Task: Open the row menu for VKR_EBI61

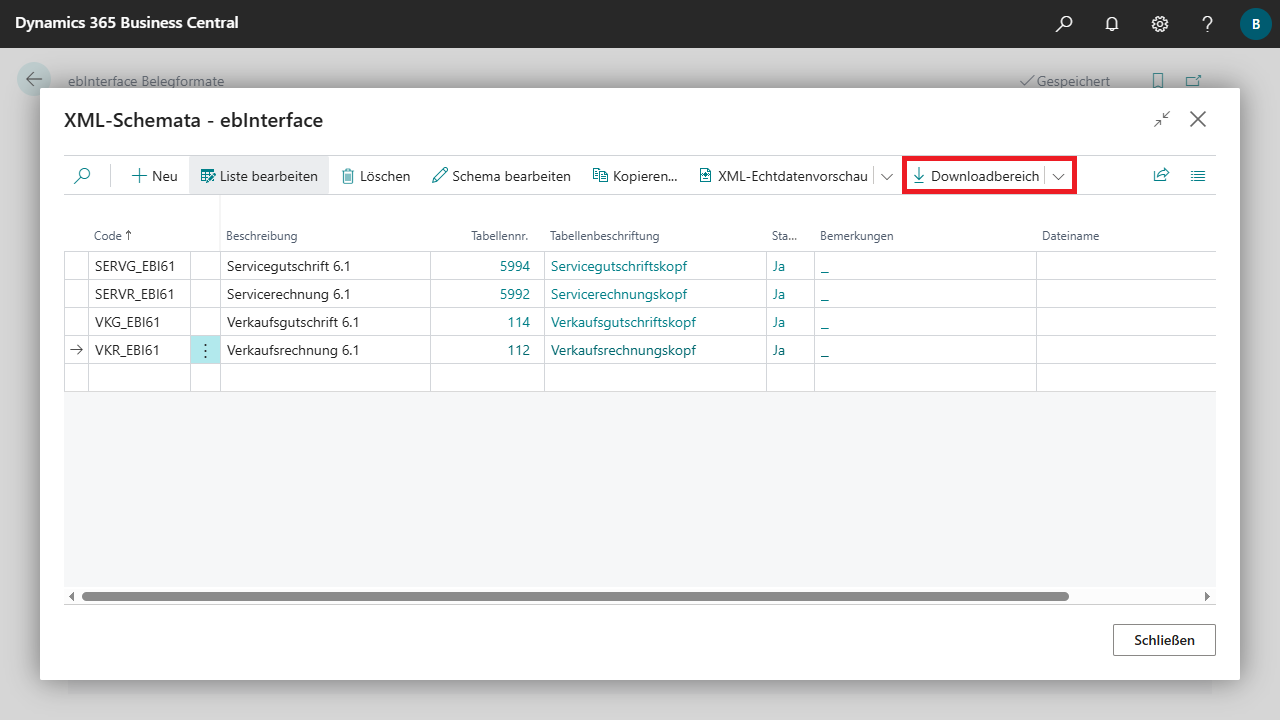Action: click(205, 350)
